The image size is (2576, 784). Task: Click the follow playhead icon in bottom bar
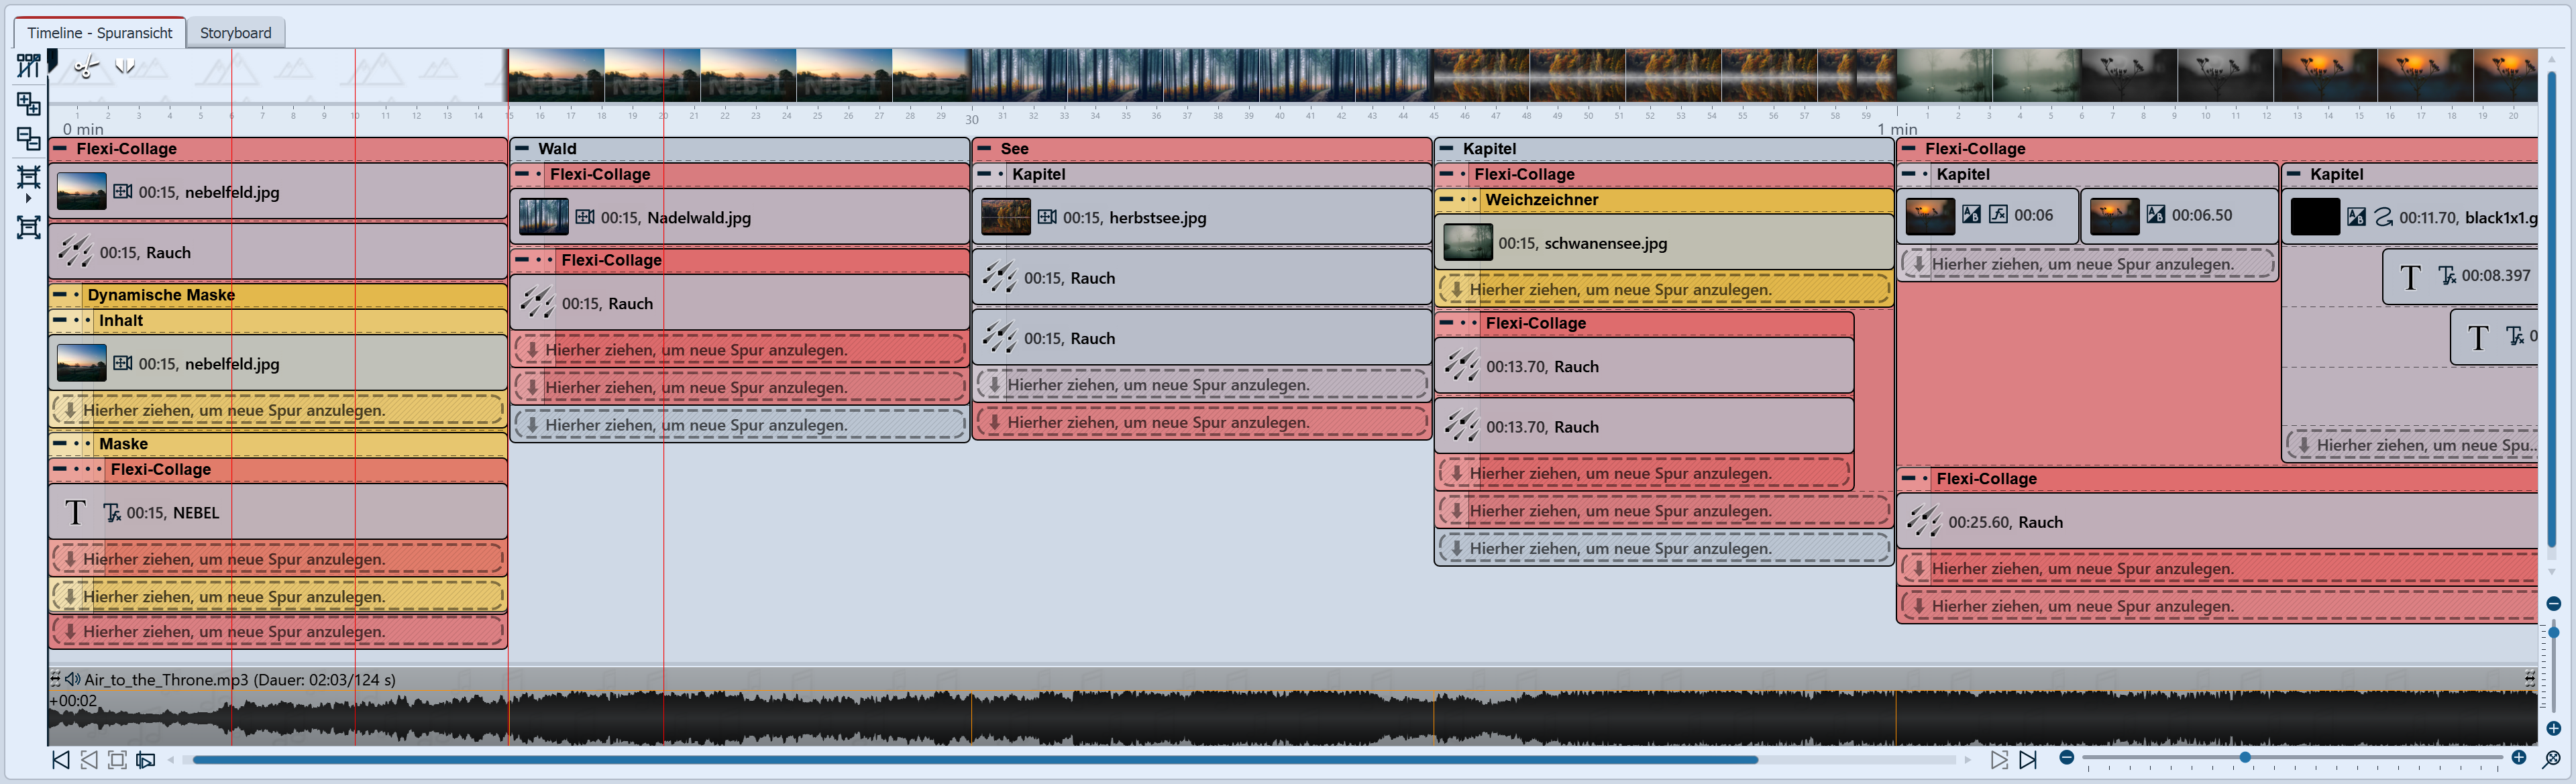pyautogui.click(x=146, y=760)
